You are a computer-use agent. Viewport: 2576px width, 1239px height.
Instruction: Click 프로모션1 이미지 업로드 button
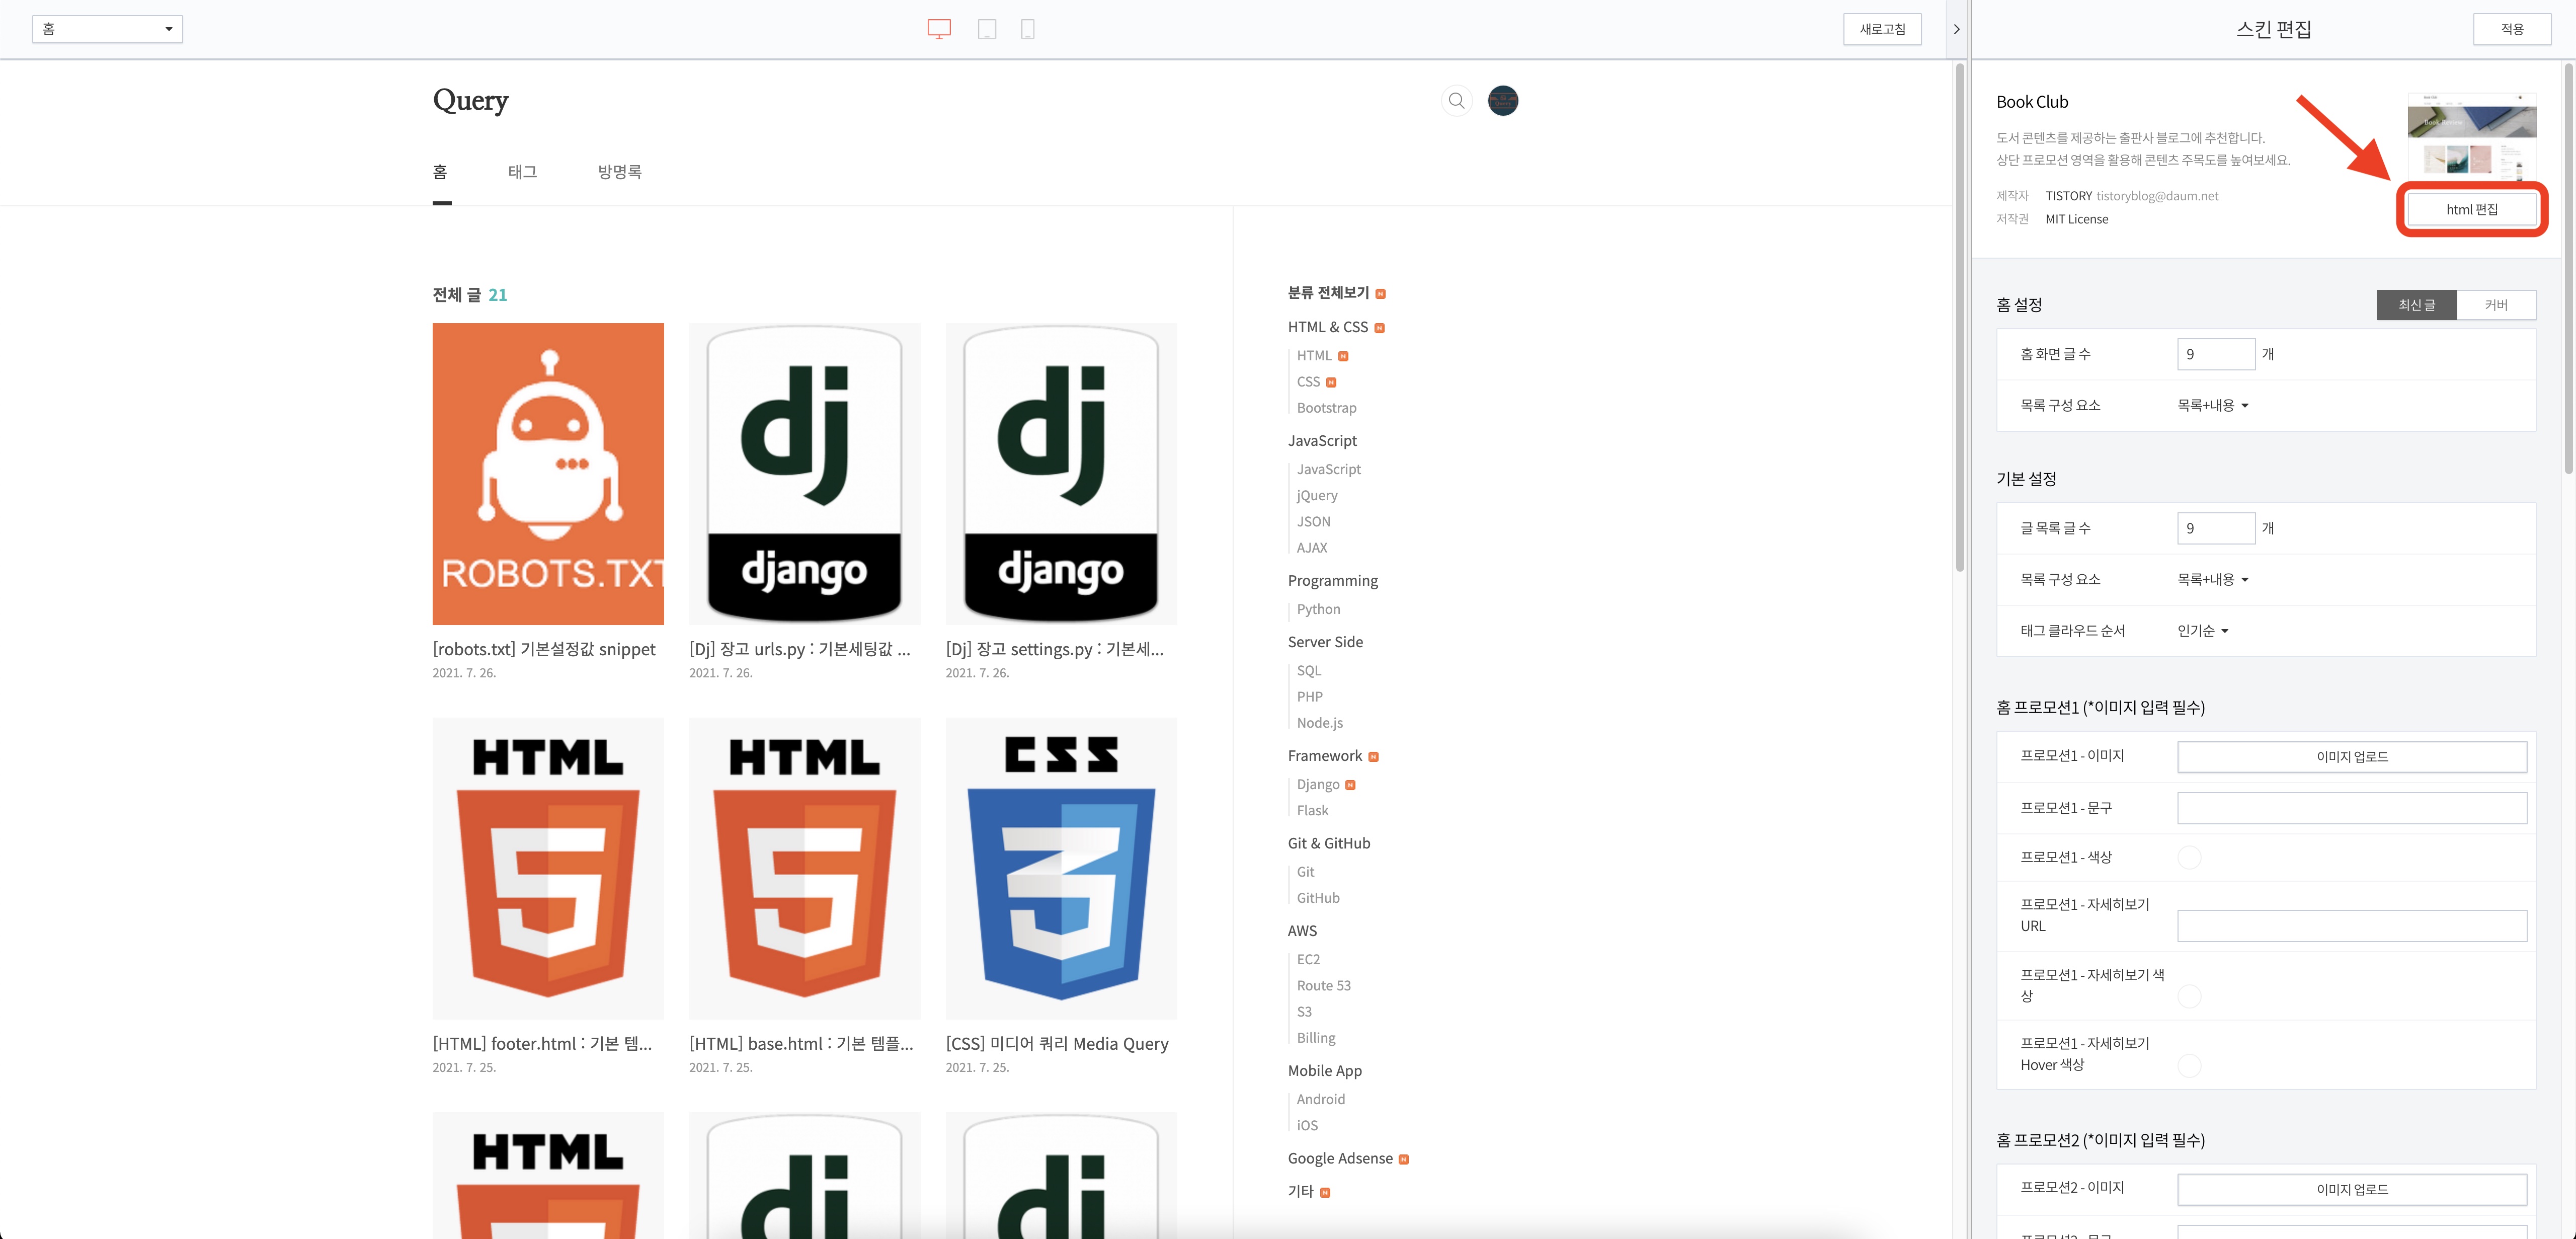coord(2351,756)
